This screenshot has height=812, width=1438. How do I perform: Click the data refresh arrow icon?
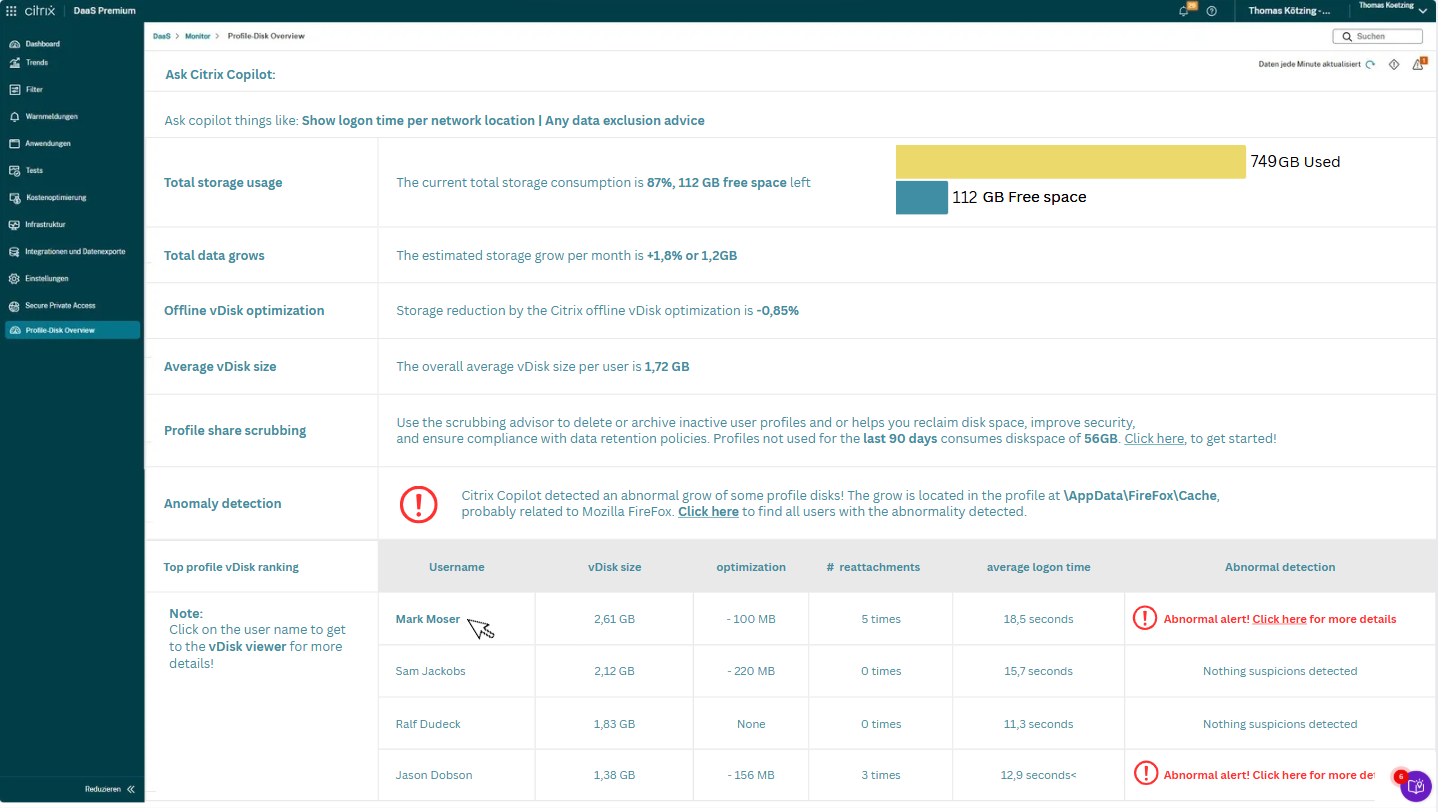point(1370,64)
